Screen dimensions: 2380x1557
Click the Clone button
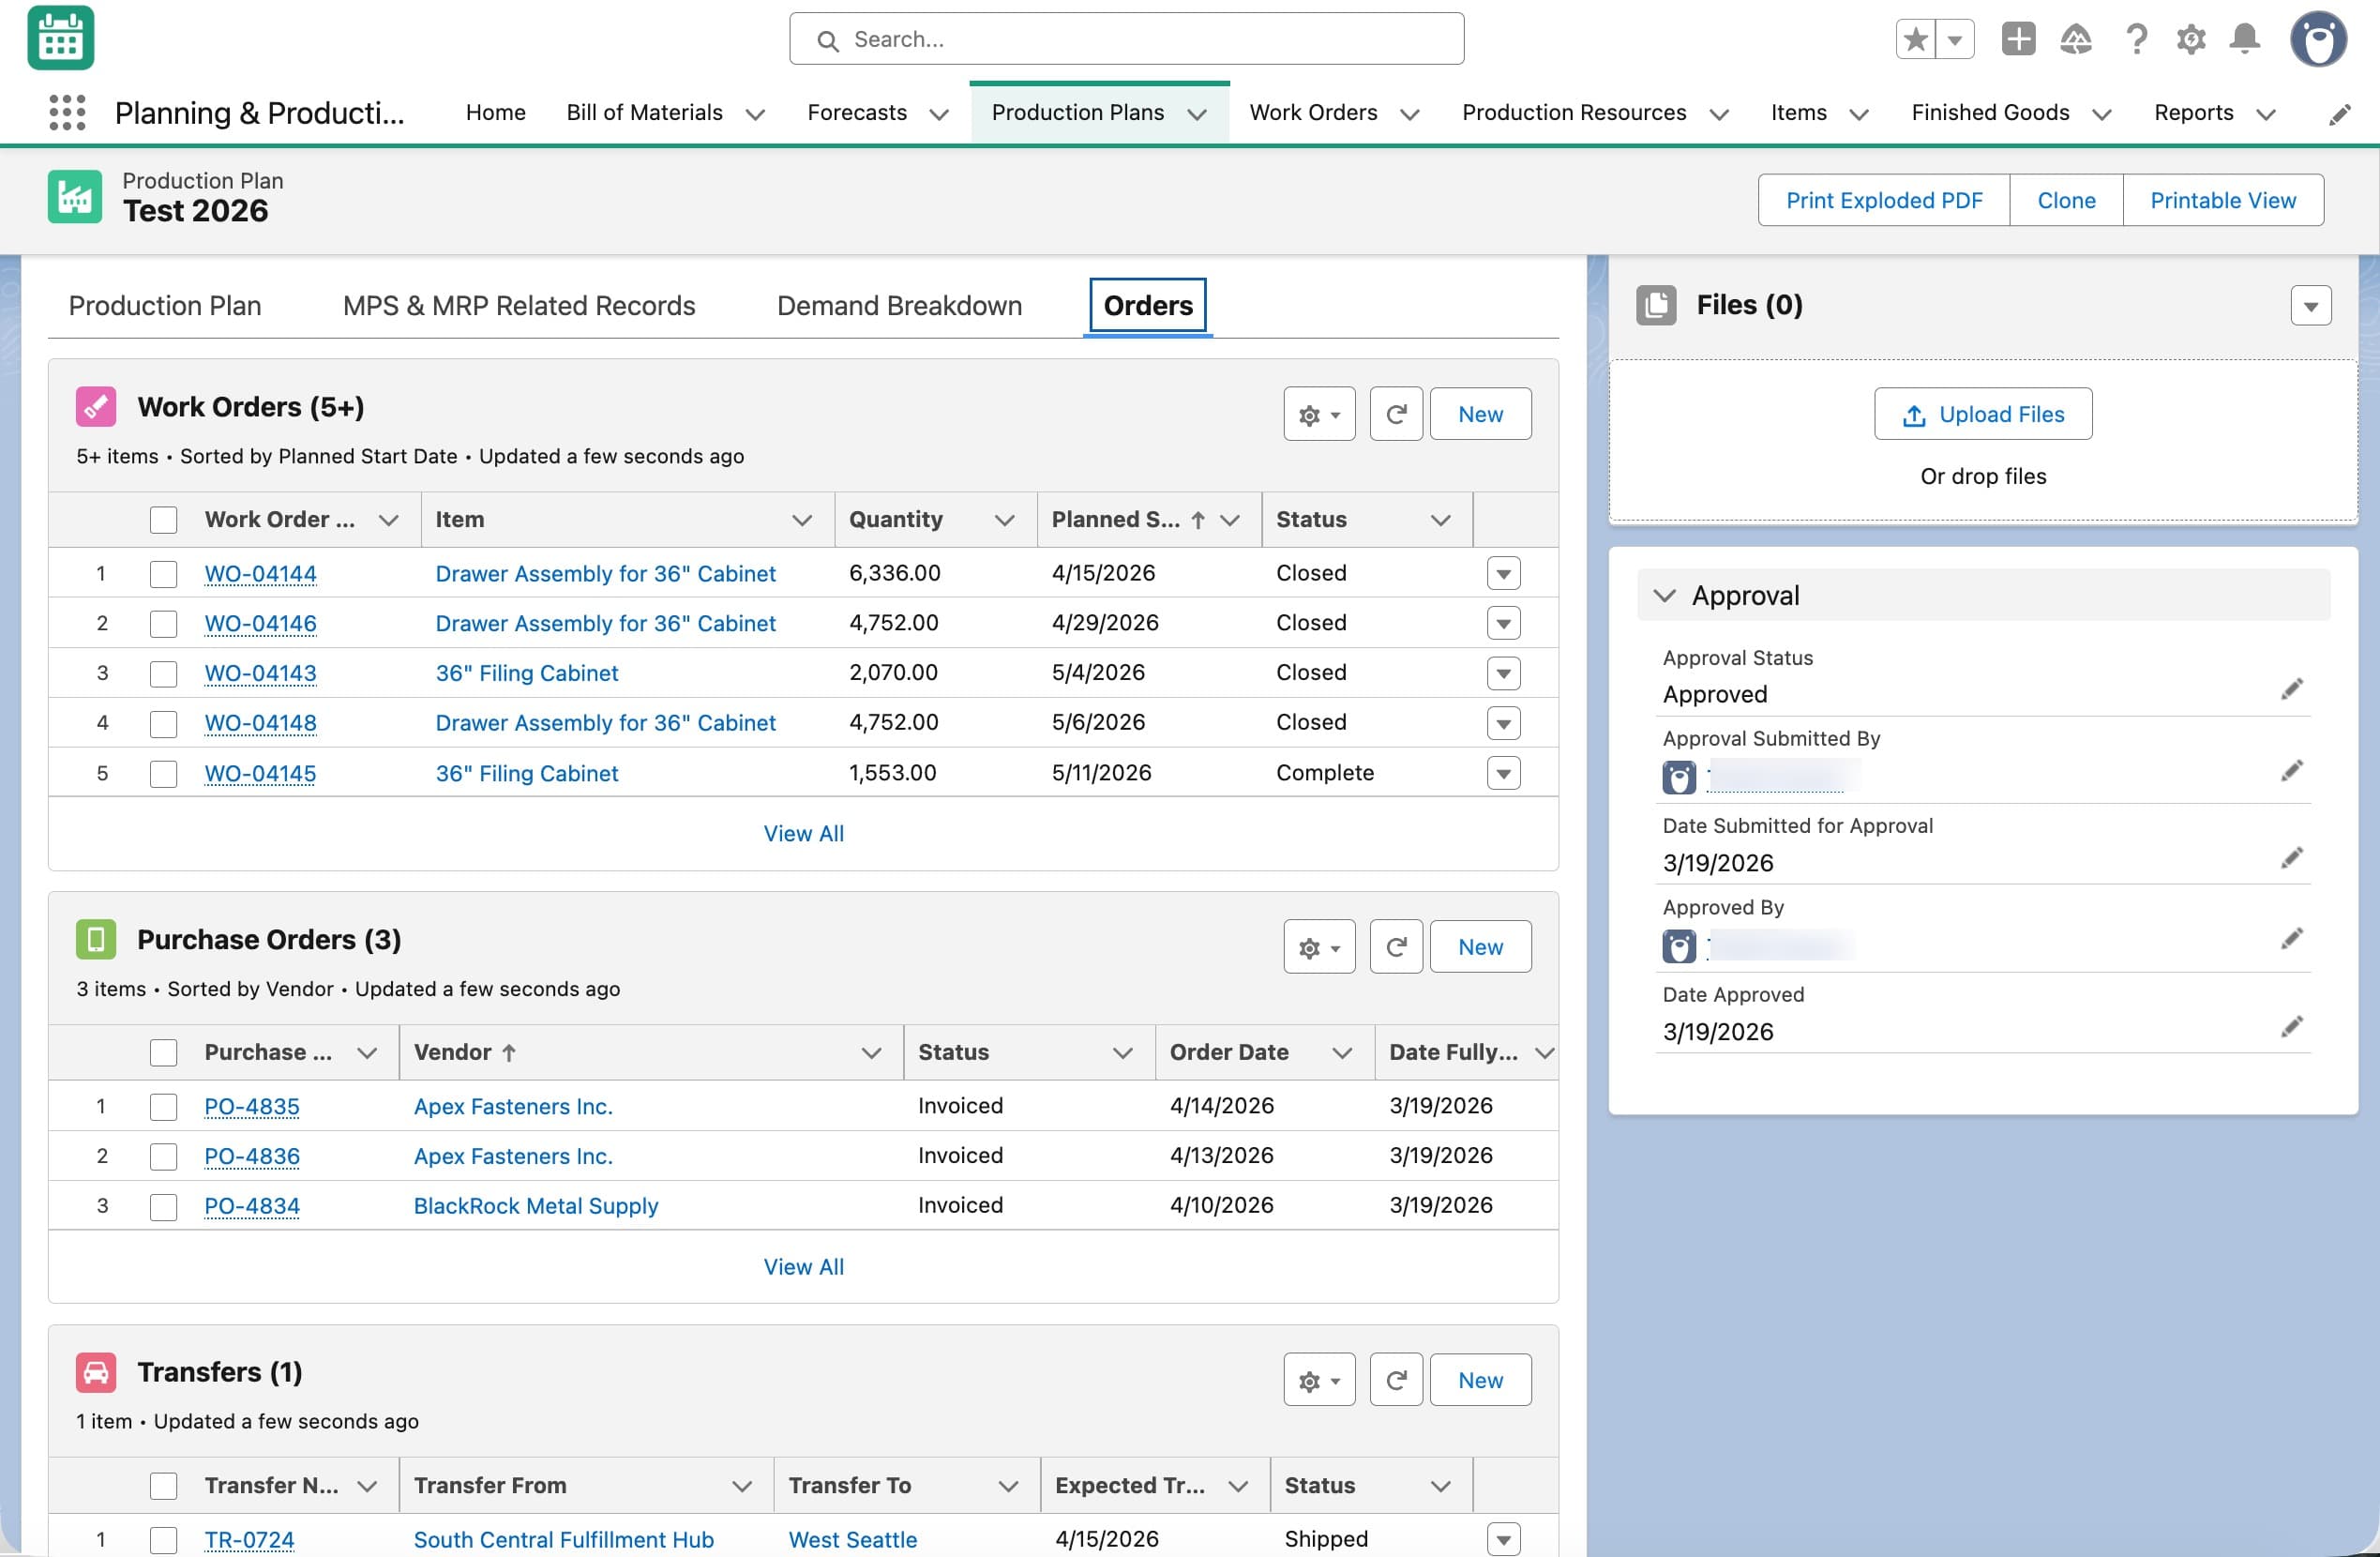(x=2066, y=200)
